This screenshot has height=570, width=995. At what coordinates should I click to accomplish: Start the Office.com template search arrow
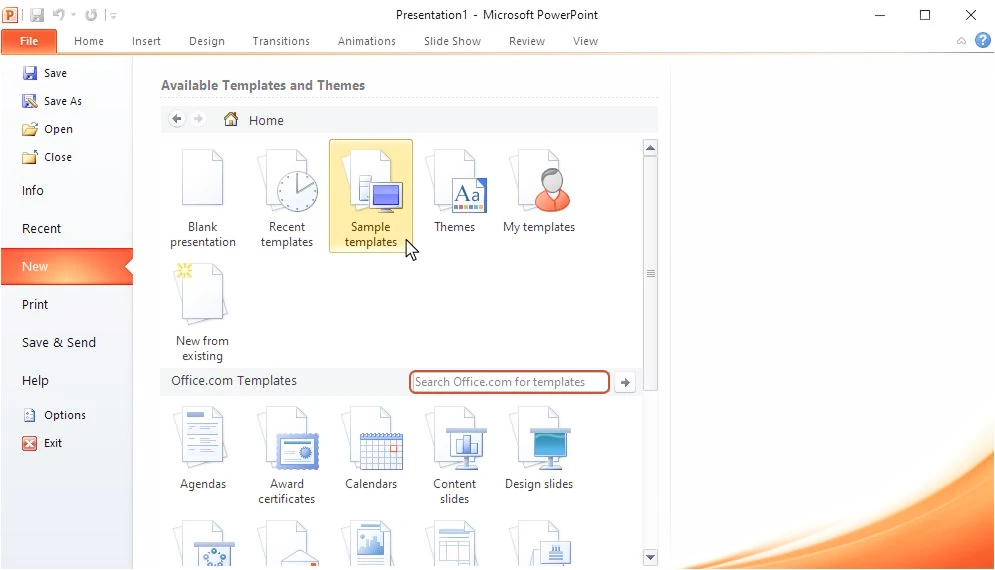(x=625, y=382)
